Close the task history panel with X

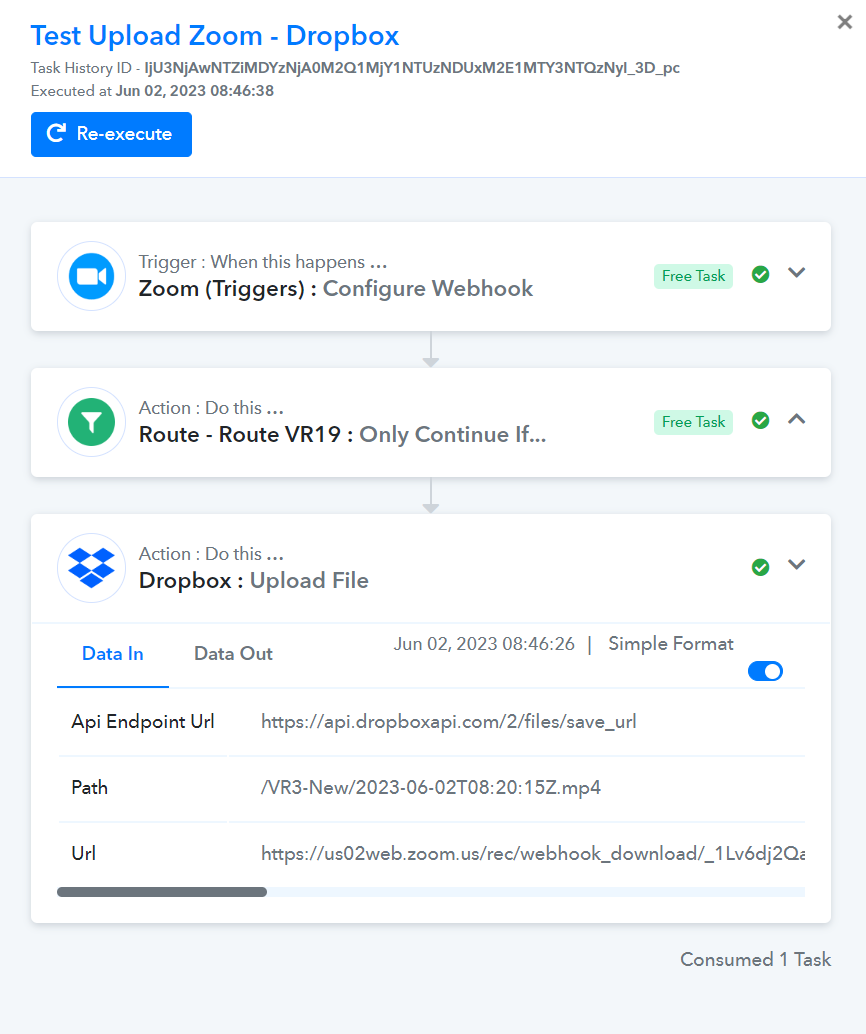click(x=844, y=22)
